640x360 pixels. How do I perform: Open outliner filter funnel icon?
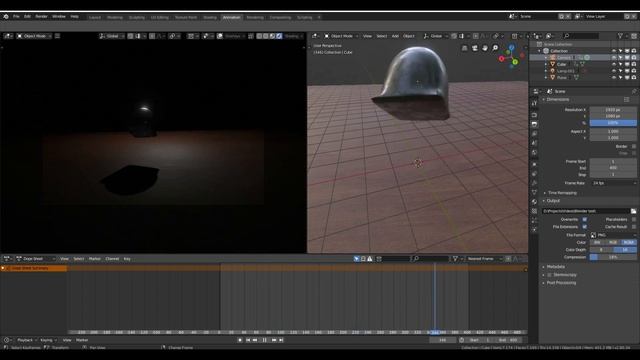coord(621,36)
